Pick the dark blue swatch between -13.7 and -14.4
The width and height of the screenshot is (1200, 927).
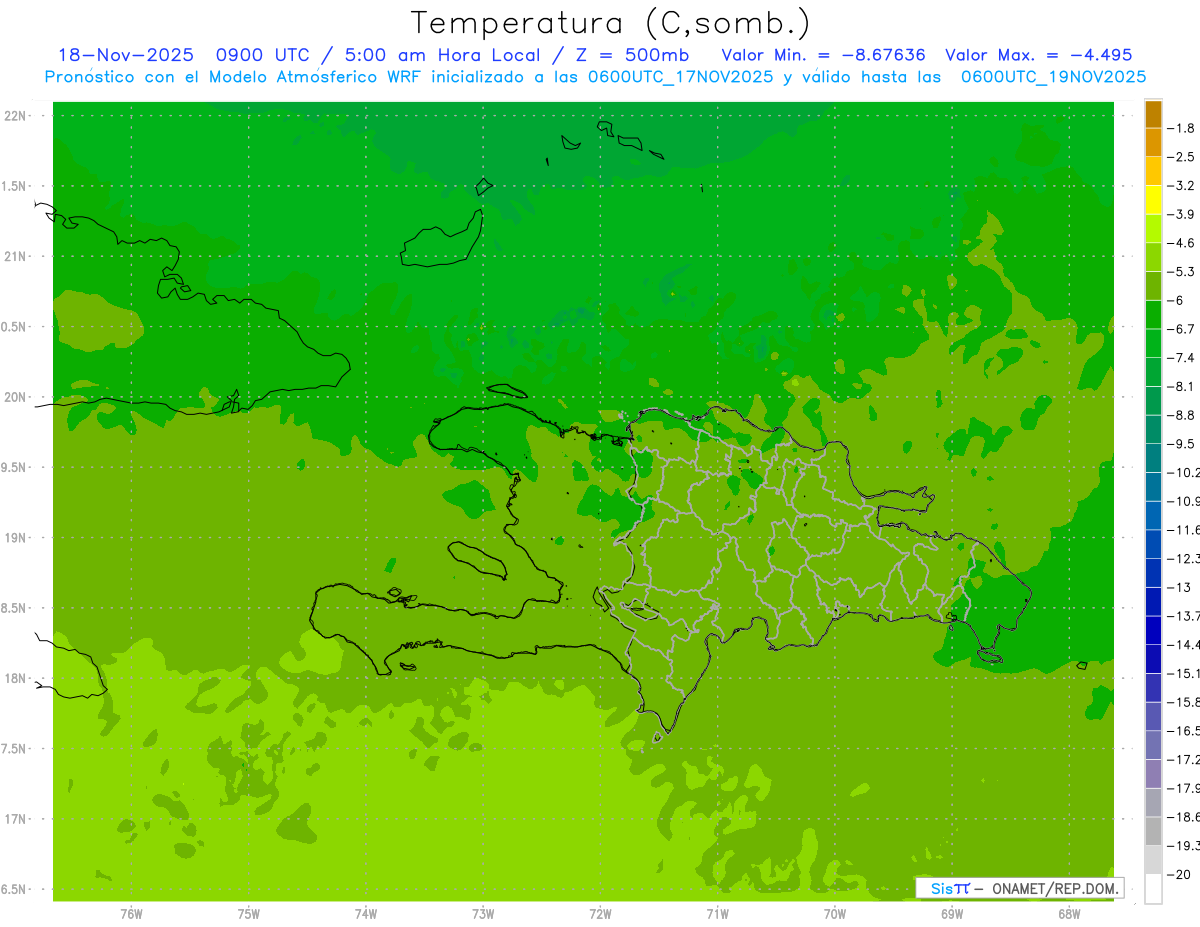(x=1153, y=630)
